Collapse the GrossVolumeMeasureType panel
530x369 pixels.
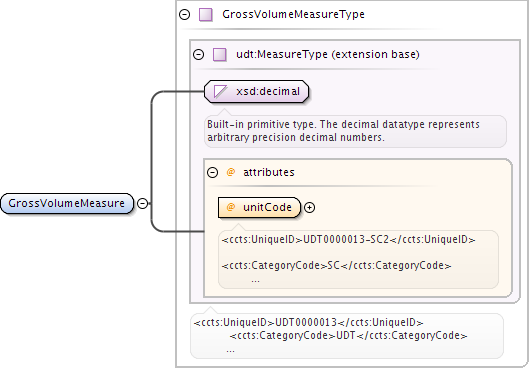coord(185,15)
